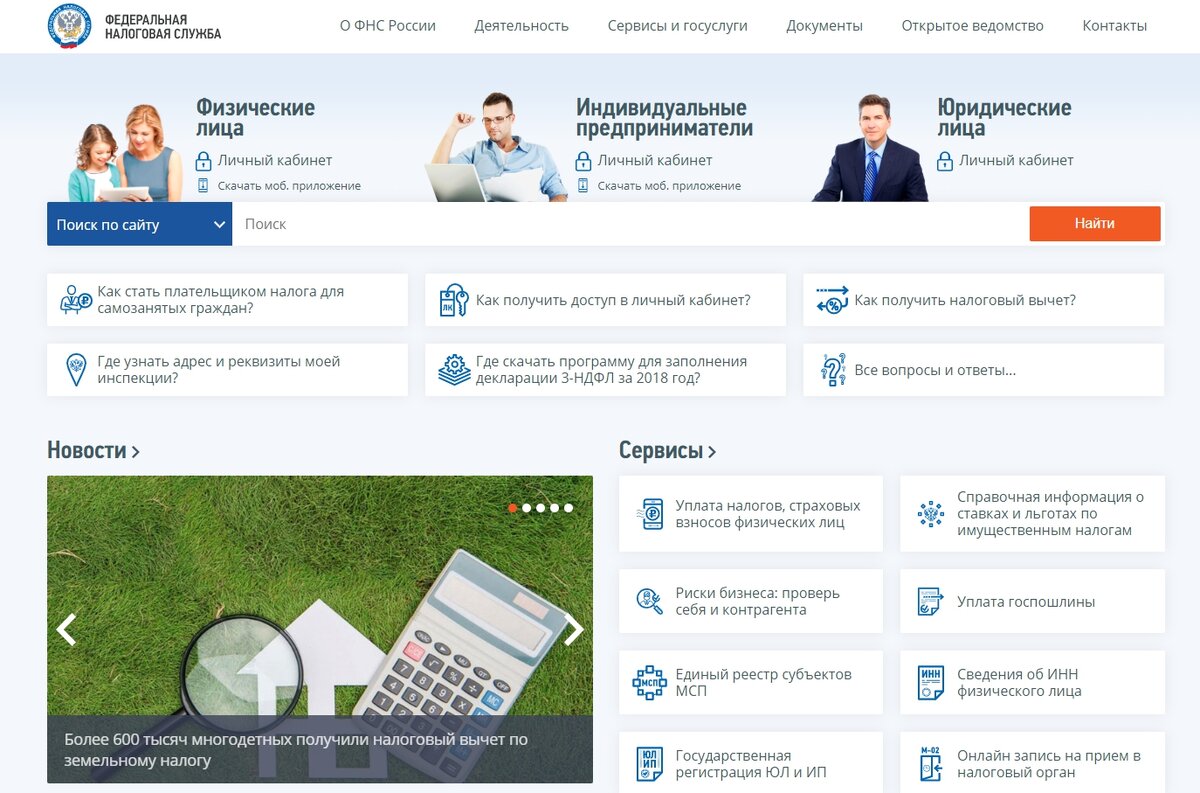The image size is (1200, 793).
Task: Click the 3-НДФЛ program download icon
Action: pos(455,370)
